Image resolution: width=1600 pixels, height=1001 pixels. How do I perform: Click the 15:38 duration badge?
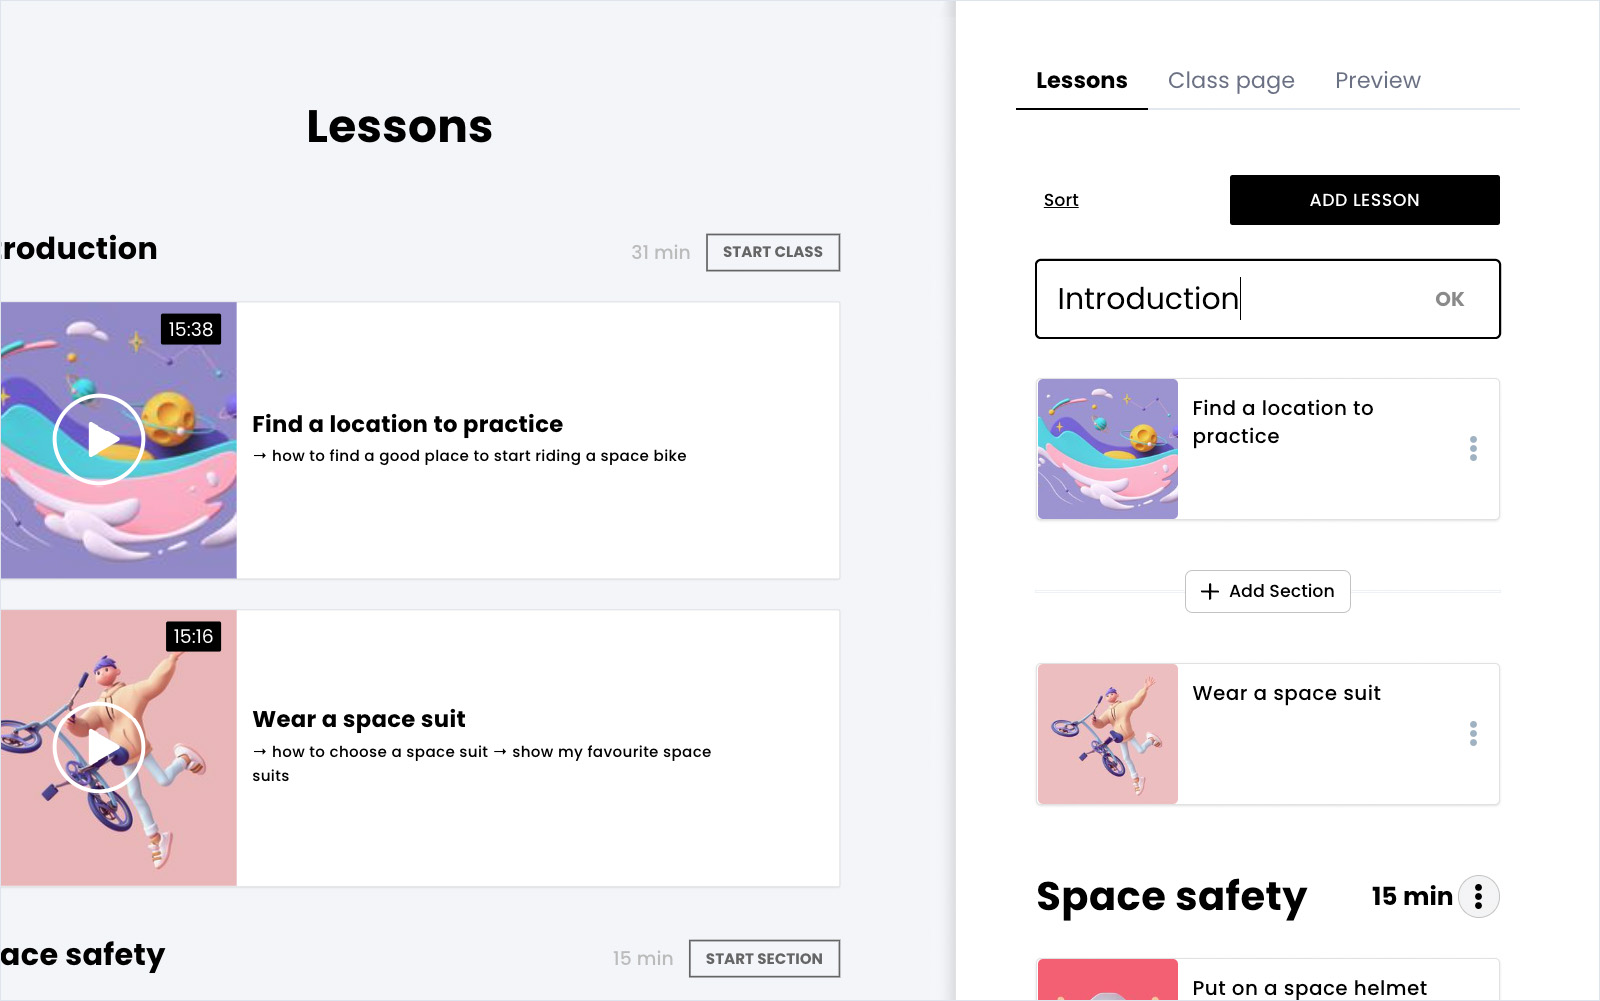coord(191,329)
